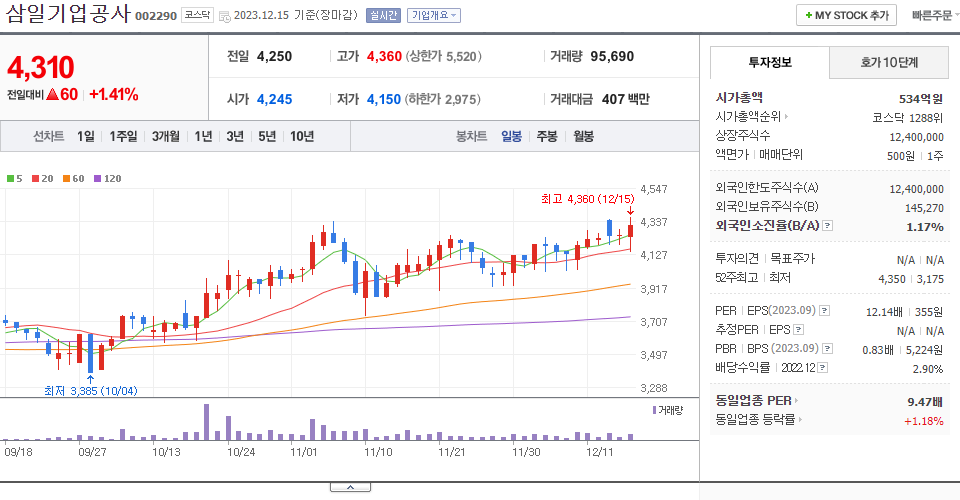Select the 10년 line chart period

(302, 136)
